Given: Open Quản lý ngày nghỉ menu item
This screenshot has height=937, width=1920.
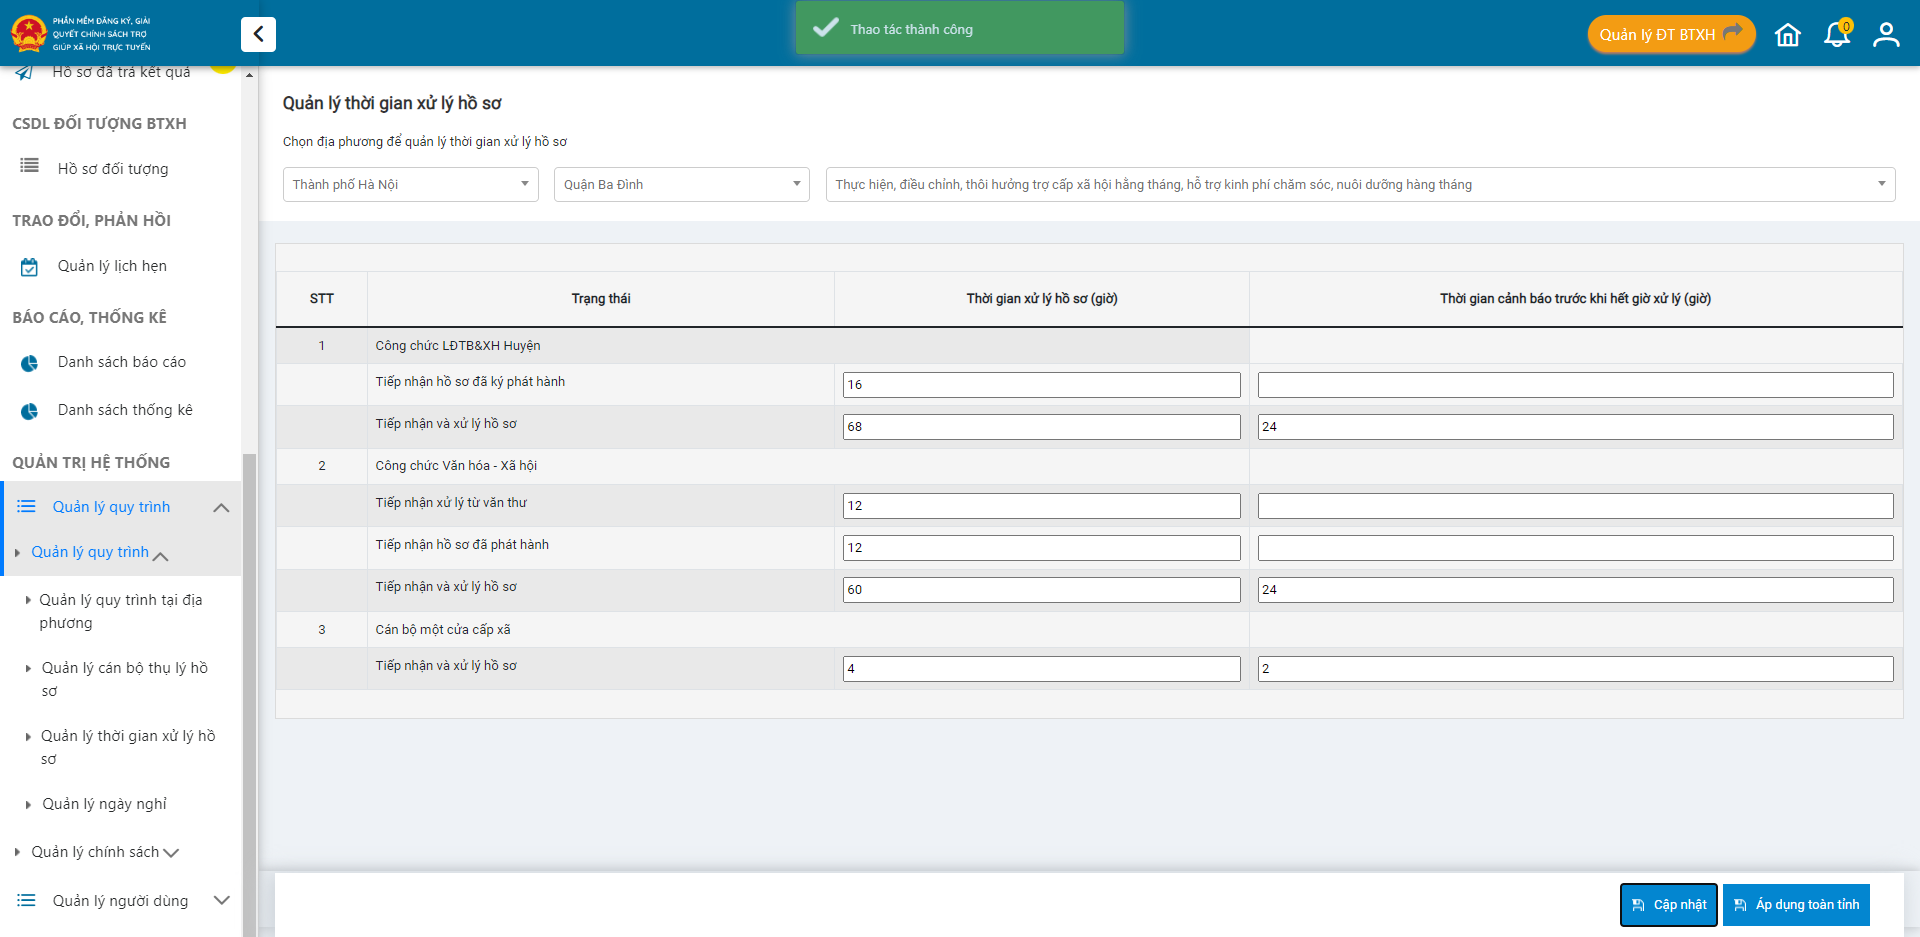Looking at the screenshot, I should [104, 804].
